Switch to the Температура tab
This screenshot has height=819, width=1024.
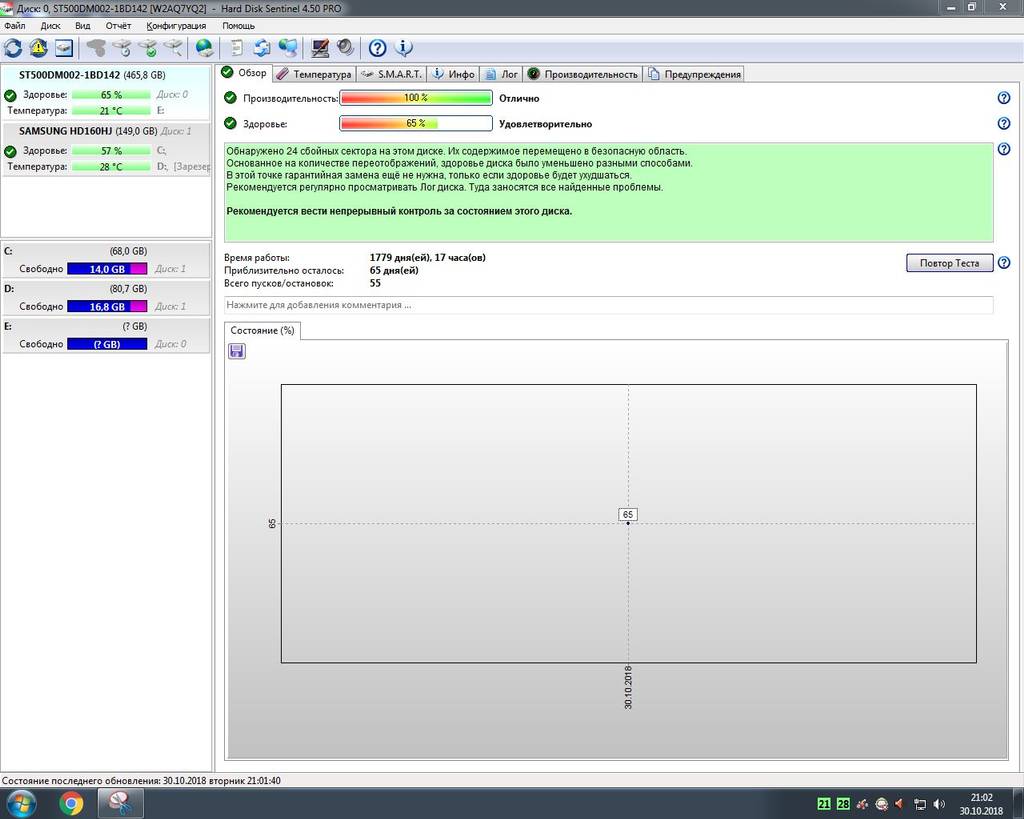314,74
